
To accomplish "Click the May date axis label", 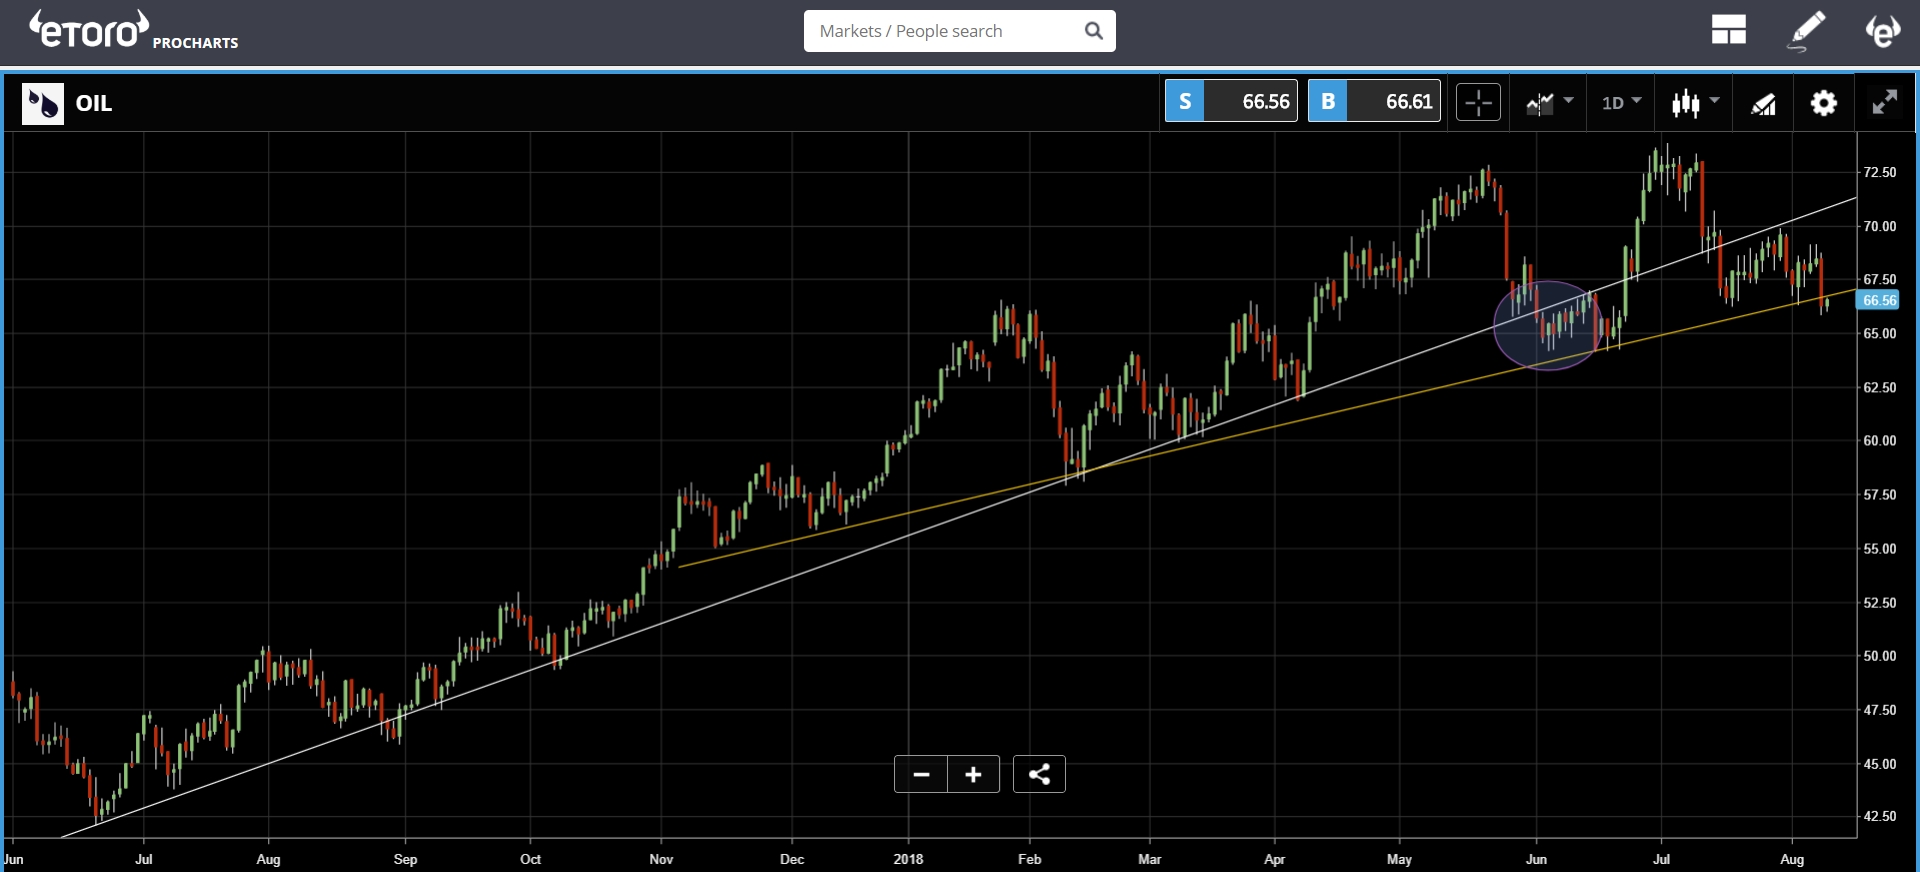I will click(x=1399, y=859).
